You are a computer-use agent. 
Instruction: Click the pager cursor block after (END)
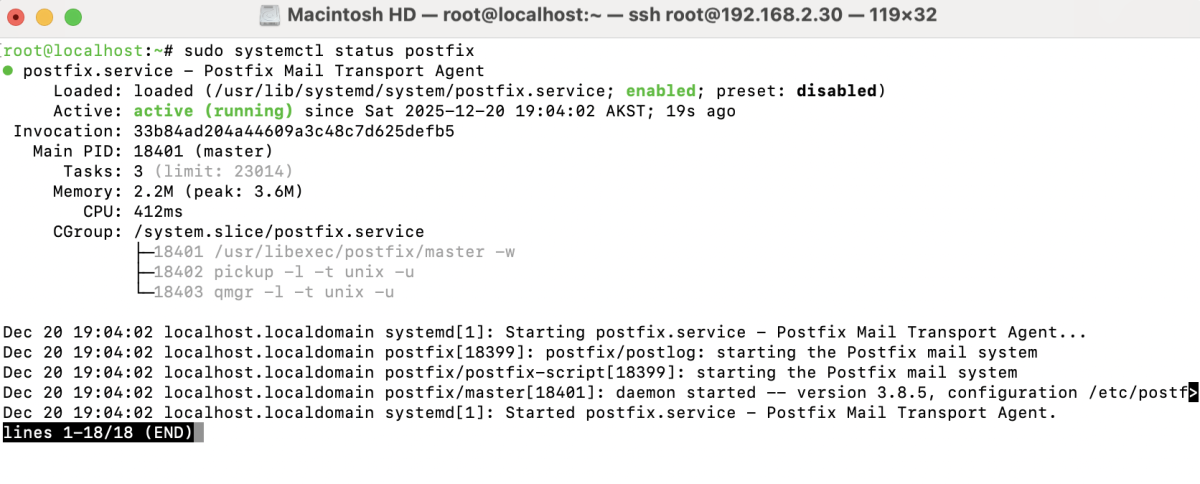click(199, 433)
